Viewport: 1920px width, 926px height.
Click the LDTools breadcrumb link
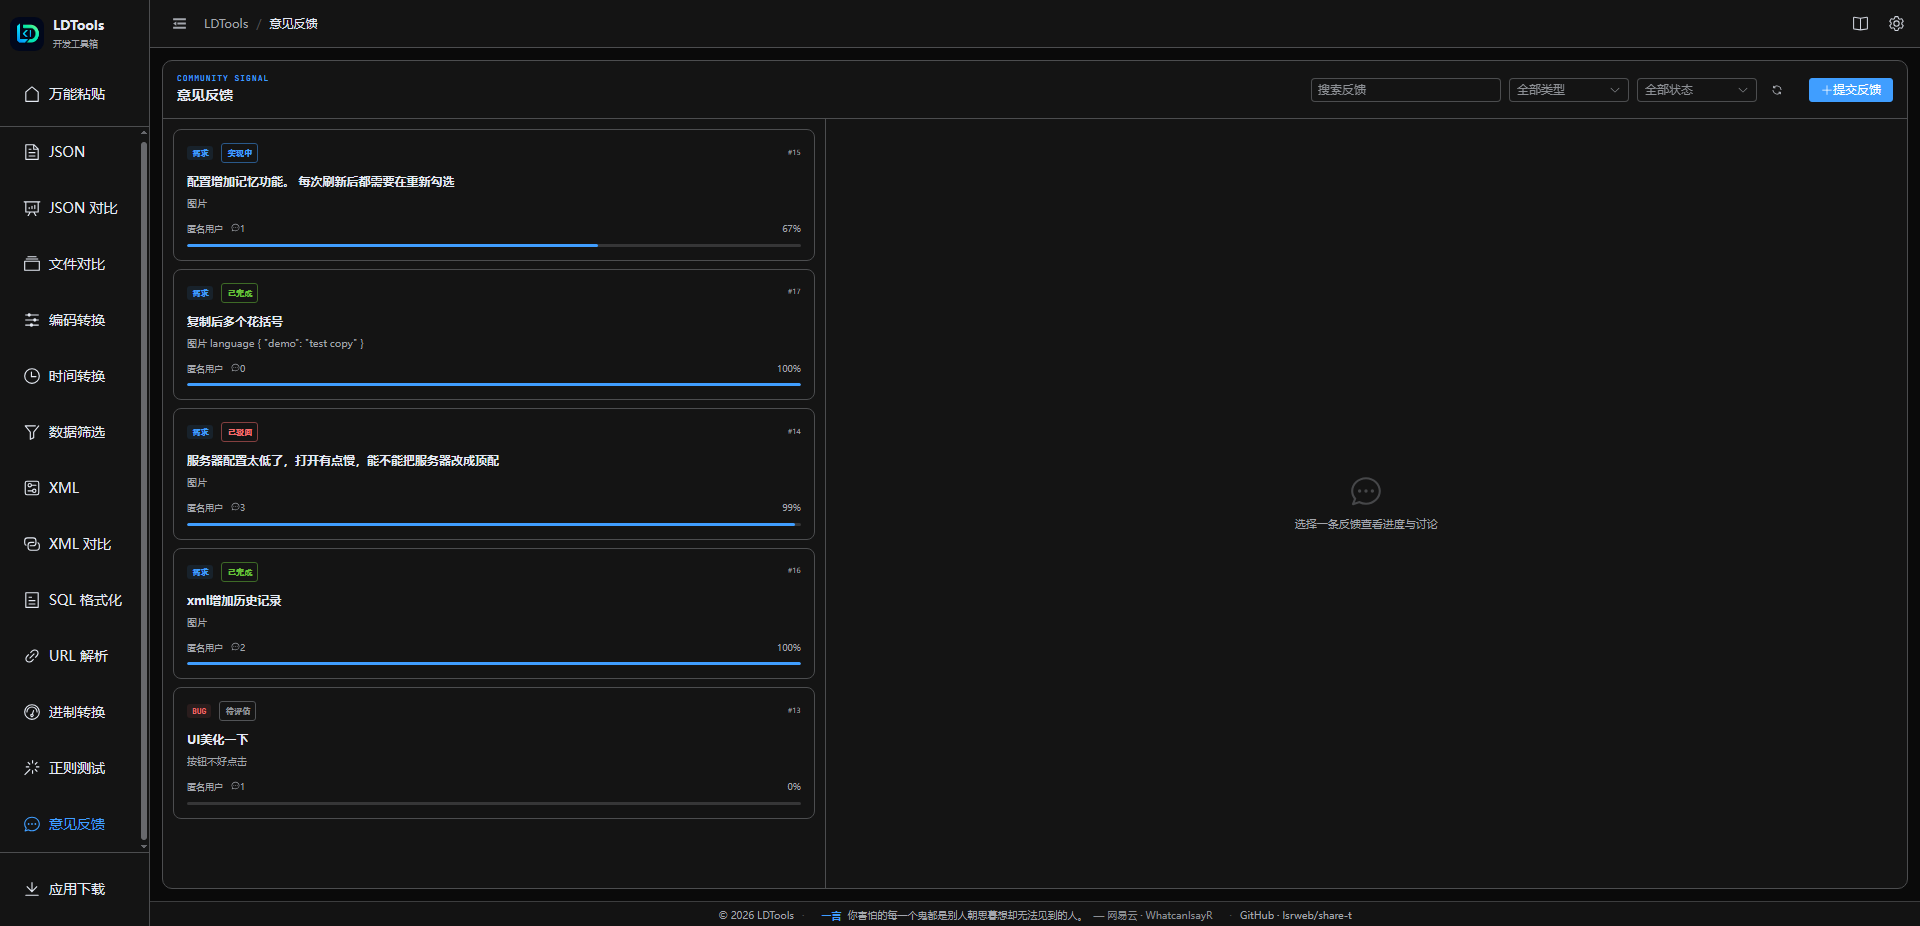(226, 24)
